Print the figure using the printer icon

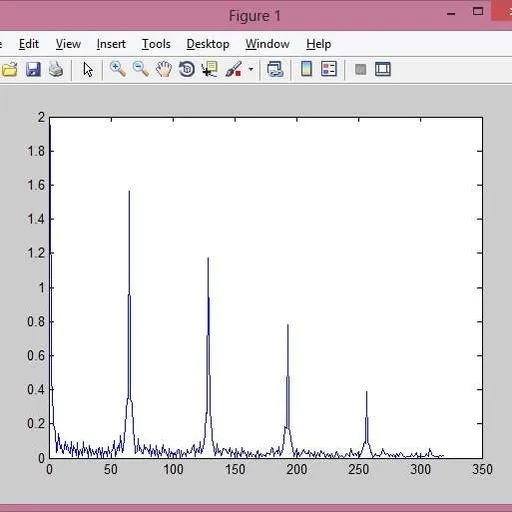pyautogui.click(x=56, y=70)
